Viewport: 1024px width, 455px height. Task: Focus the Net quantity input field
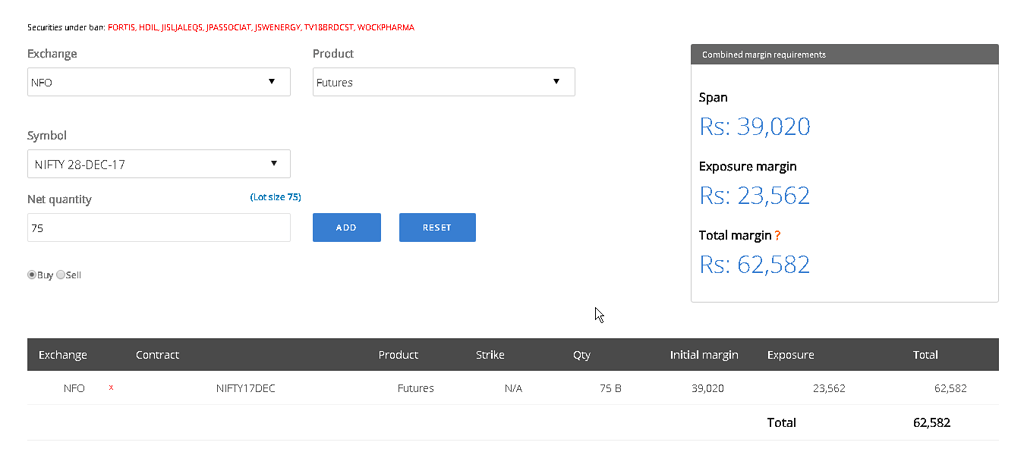(158, 228)
